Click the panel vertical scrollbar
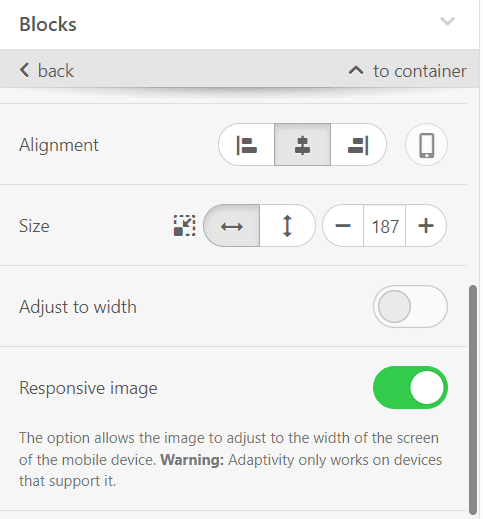Viewport: 483px width, 519px height. 472,399
